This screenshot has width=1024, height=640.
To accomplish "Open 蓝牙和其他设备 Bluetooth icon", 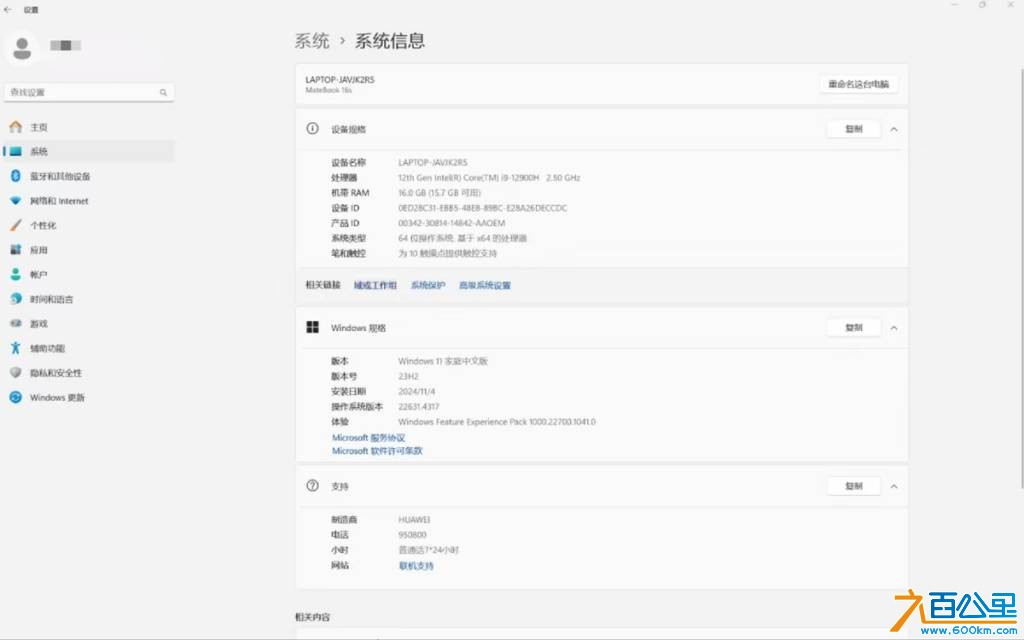I will point(16,176).
